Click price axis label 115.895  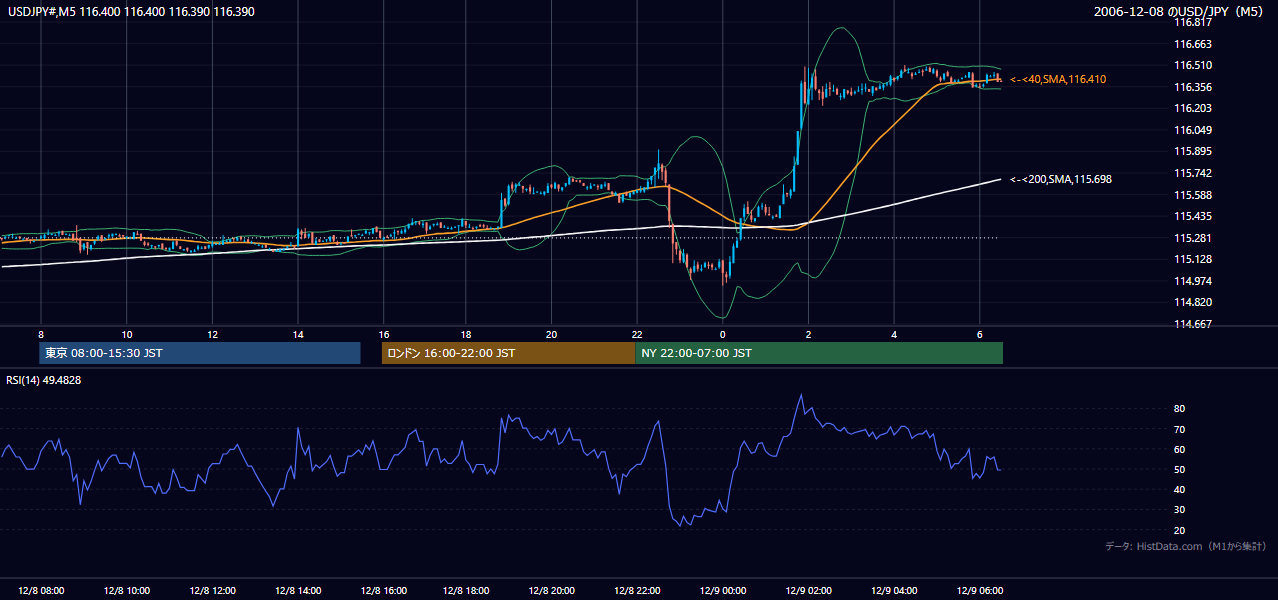1193,151
